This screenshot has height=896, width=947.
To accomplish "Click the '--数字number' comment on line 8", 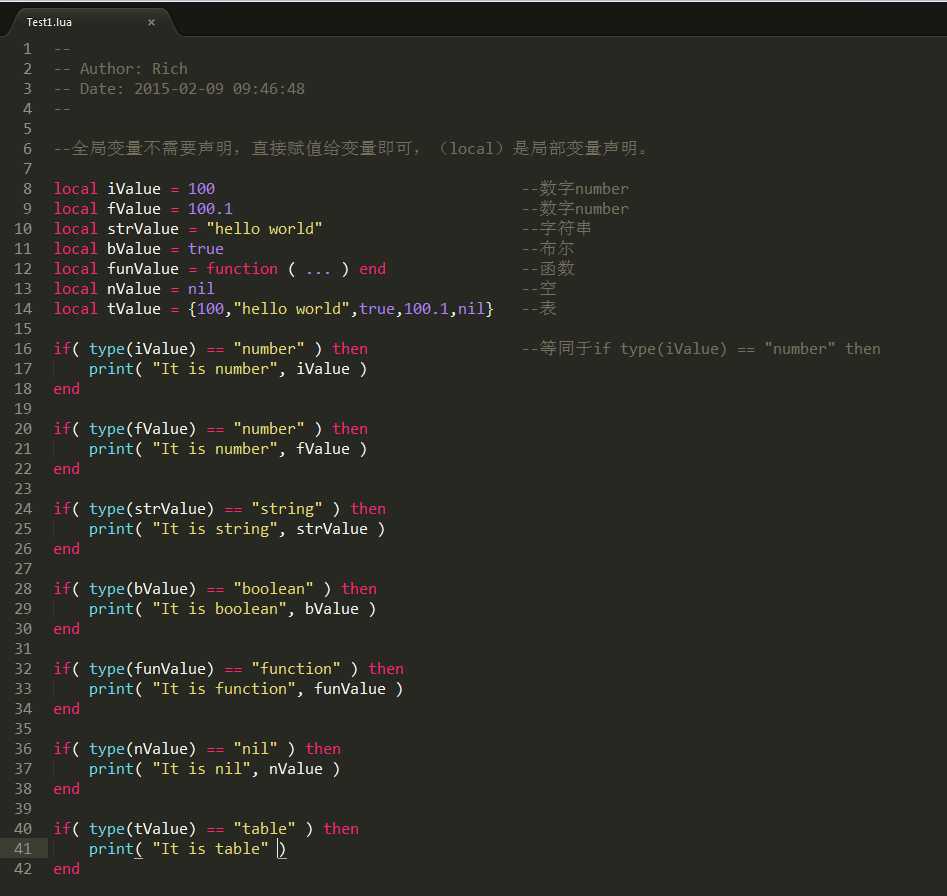I will tap(575, 189).
